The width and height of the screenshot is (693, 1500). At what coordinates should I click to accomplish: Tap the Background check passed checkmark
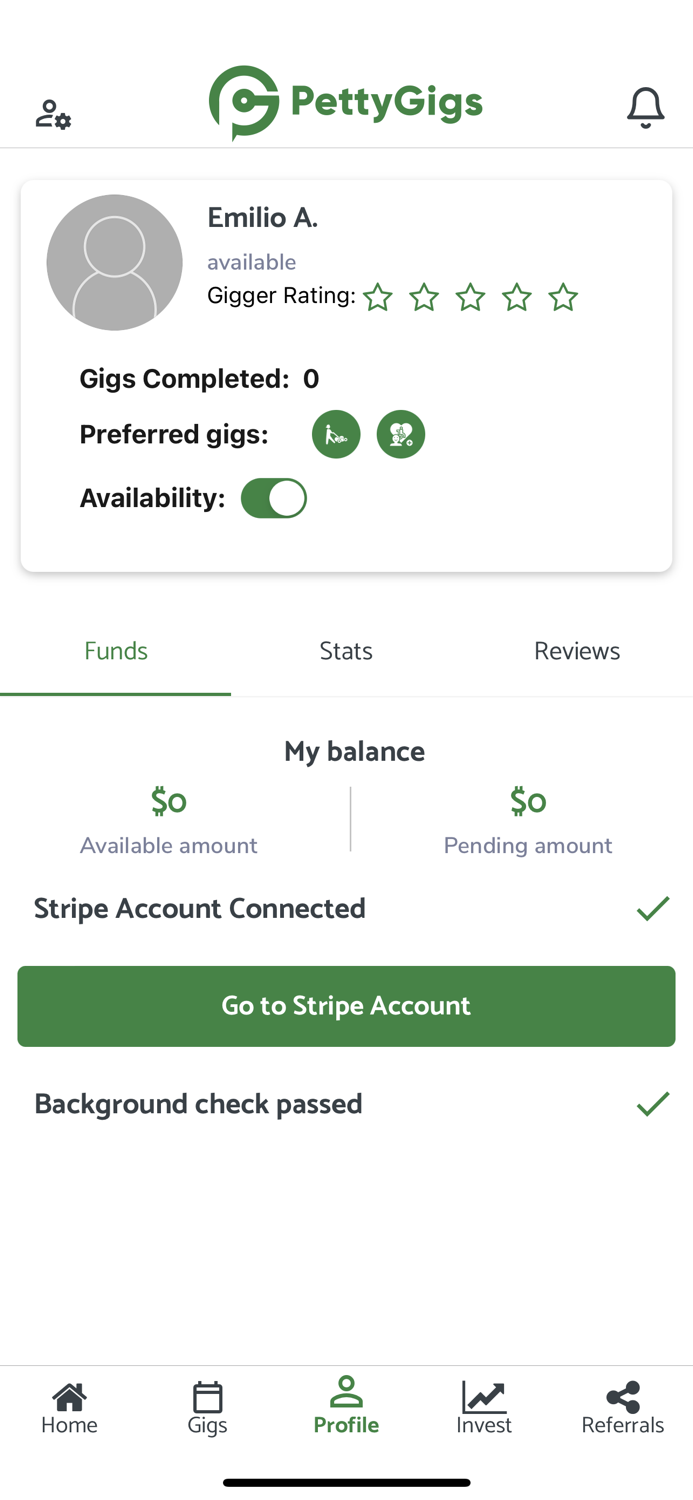coord(653,1104)
